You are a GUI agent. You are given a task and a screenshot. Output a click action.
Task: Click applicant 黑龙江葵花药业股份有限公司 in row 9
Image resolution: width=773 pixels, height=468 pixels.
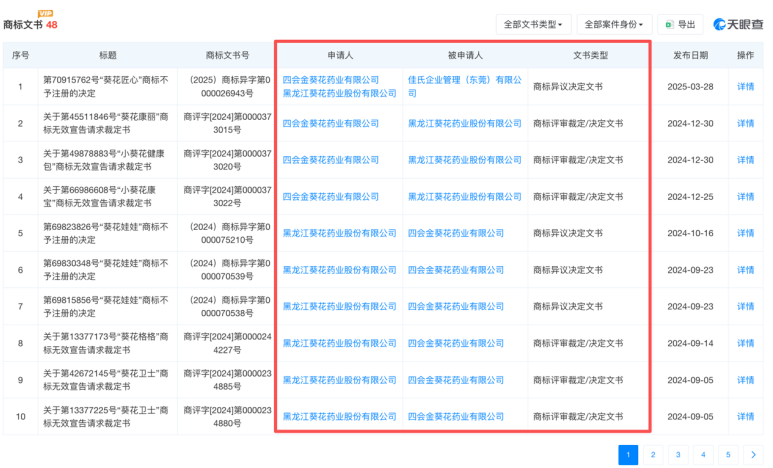[x=339, y=380]
